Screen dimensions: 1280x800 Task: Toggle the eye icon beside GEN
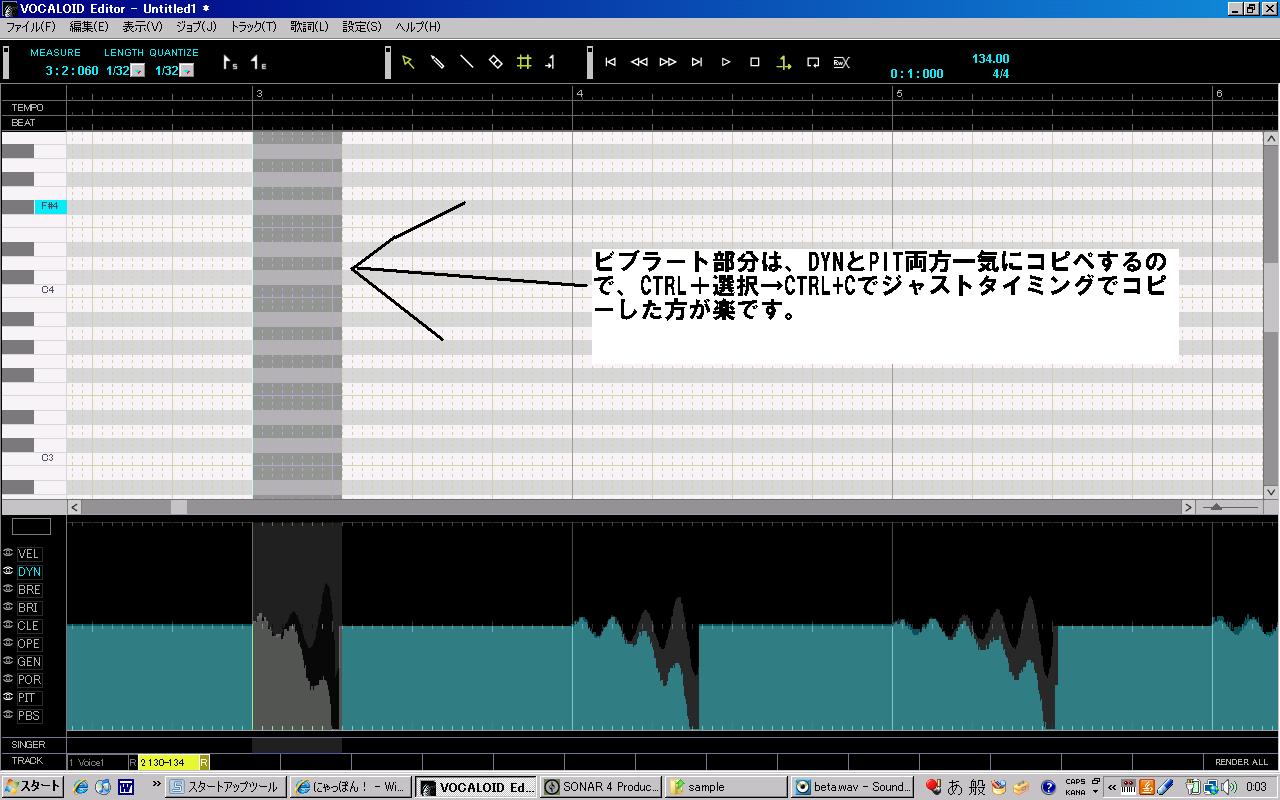(8, 661)
